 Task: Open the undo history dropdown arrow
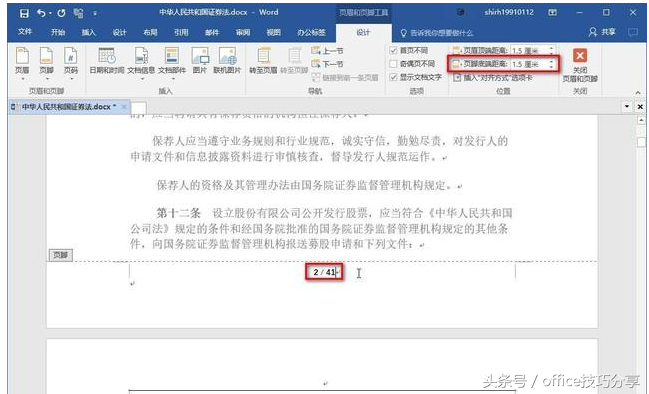50,14
